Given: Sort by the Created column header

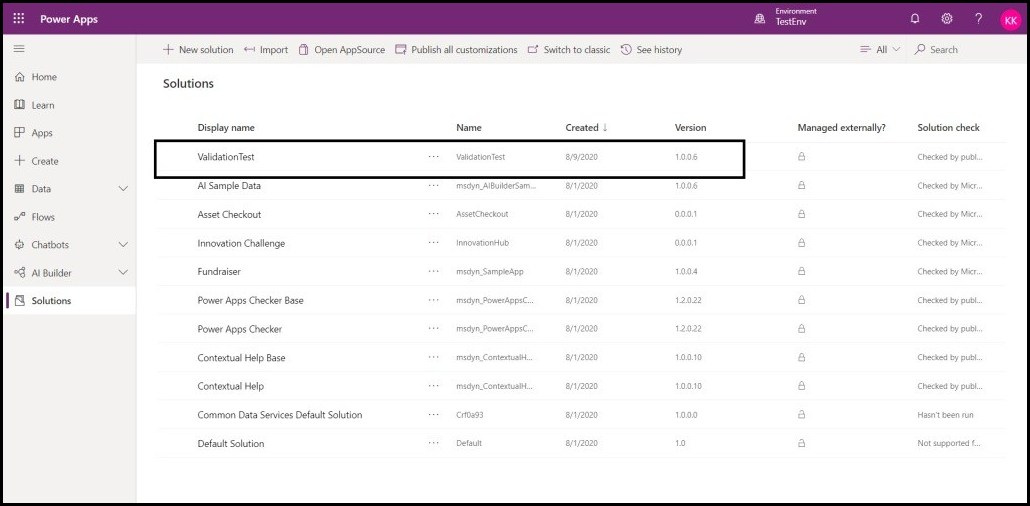Looking at the screenshot, I should 585,128.
